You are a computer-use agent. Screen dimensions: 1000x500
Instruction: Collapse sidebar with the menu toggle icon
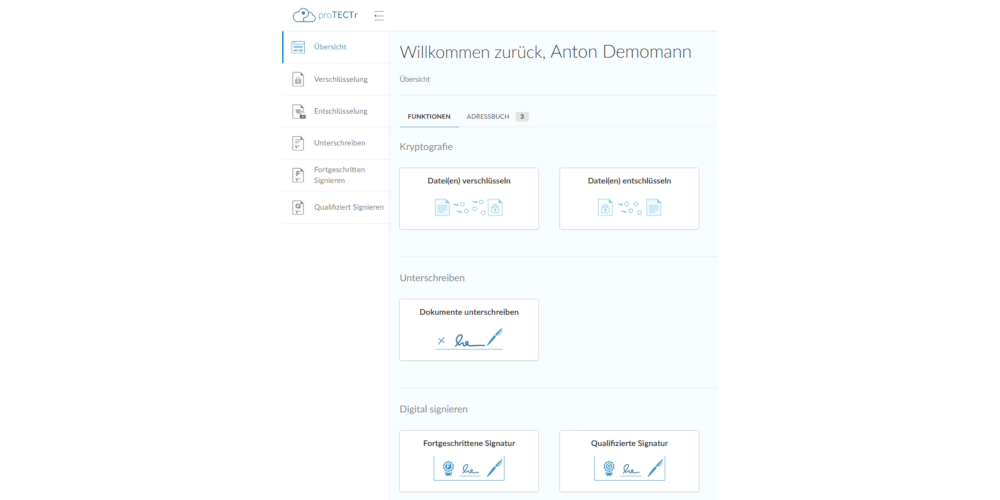379,15
